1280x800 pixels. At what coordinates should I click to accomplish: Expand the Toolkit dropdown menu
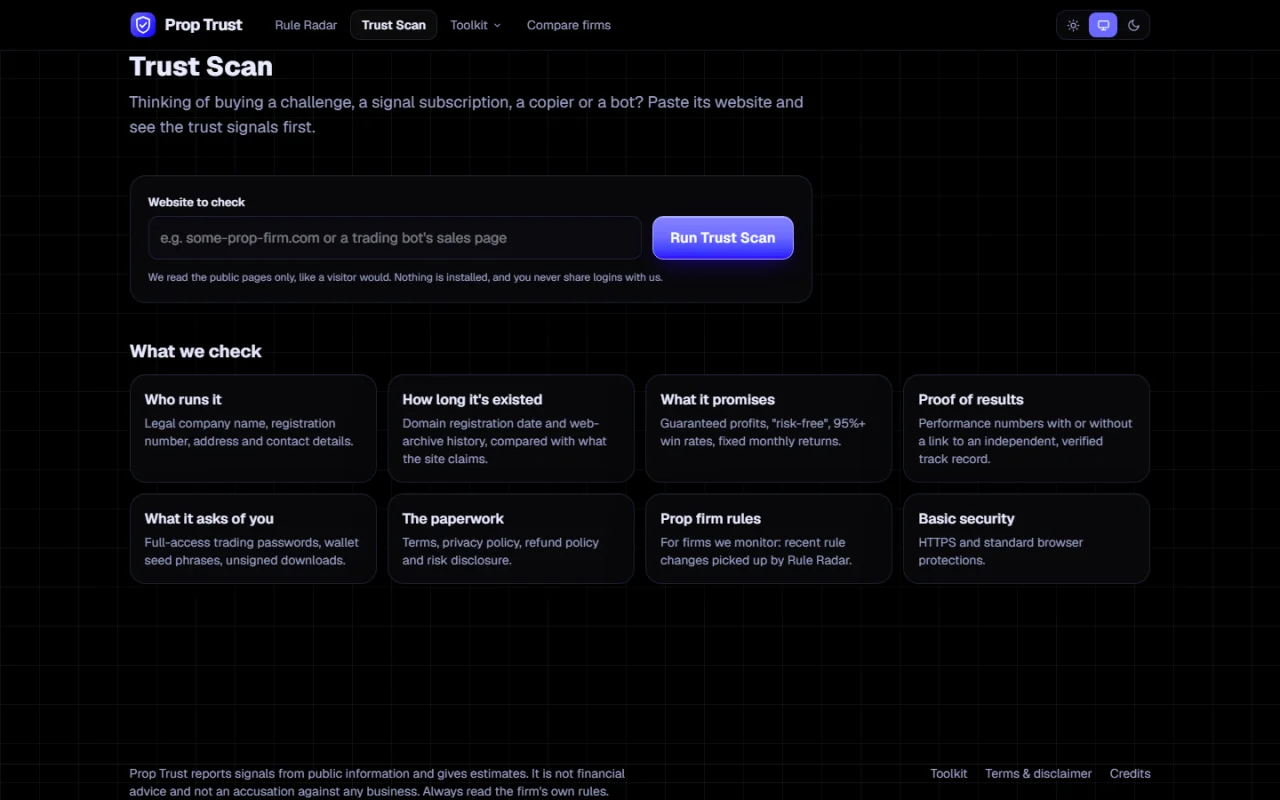point(475,25)
